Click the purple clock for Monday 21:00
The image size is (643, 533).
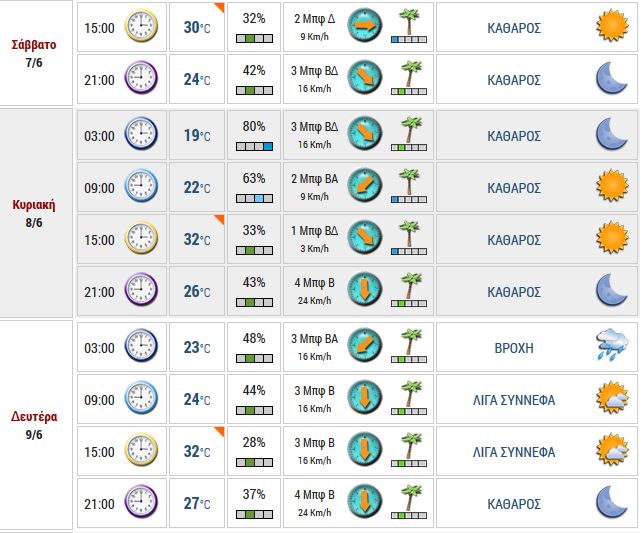141,503
